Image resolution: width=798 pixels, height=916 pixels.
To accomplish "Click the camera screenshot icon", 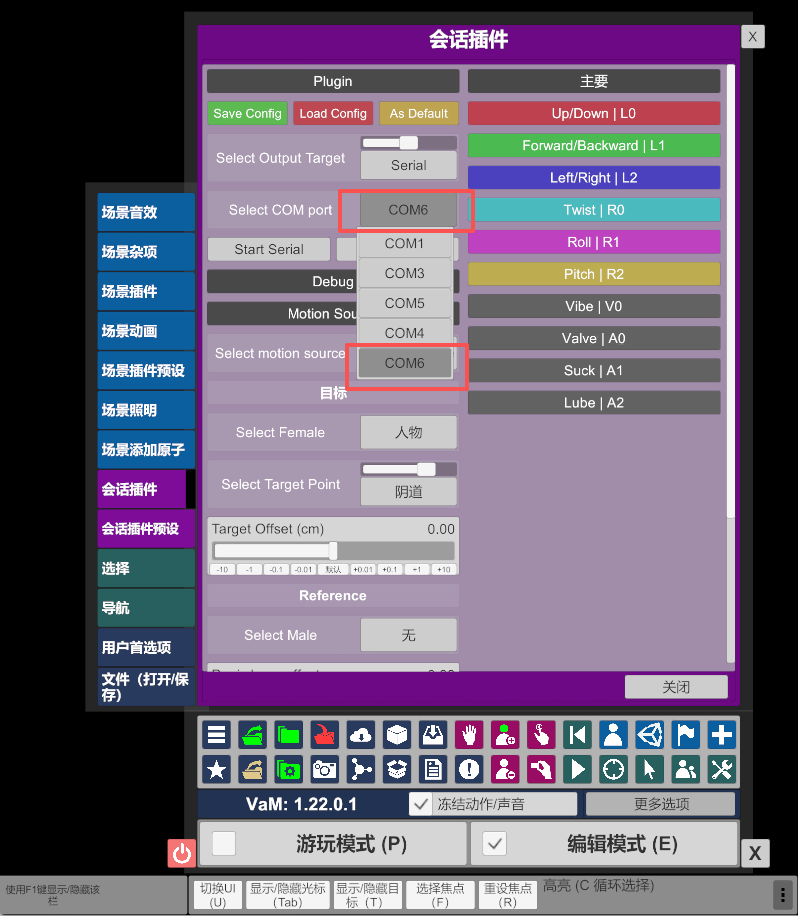I will (x=325, y=769).
